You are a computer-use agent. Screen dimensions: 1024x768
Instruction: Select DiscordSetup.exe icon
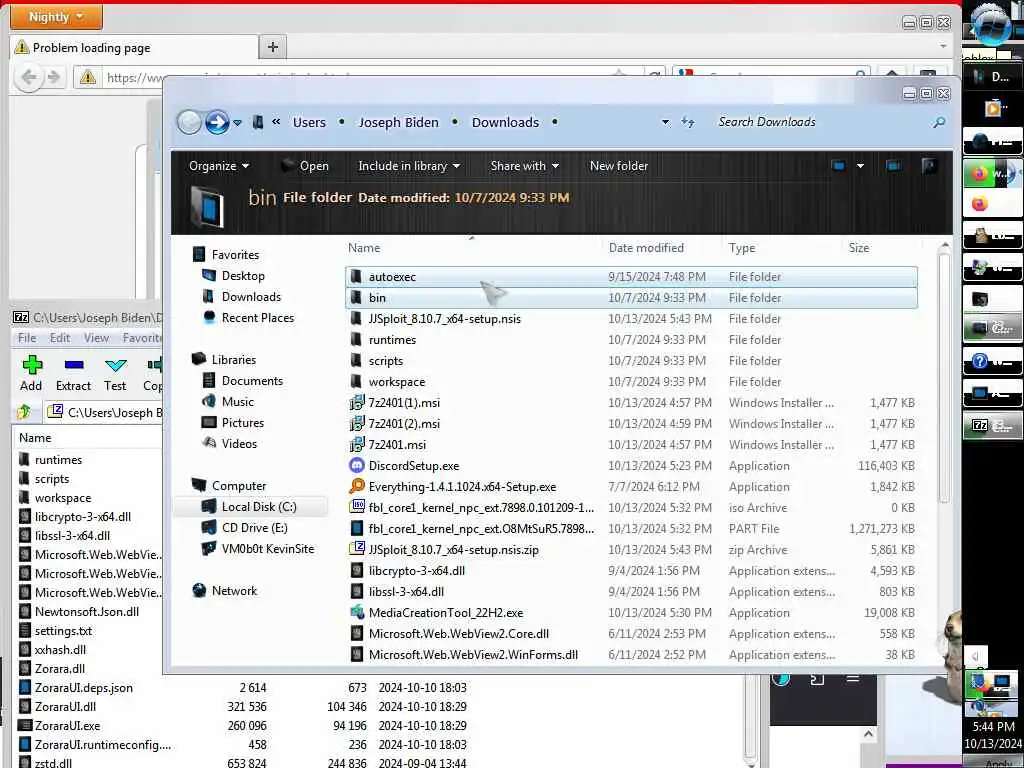coord(357,466)
